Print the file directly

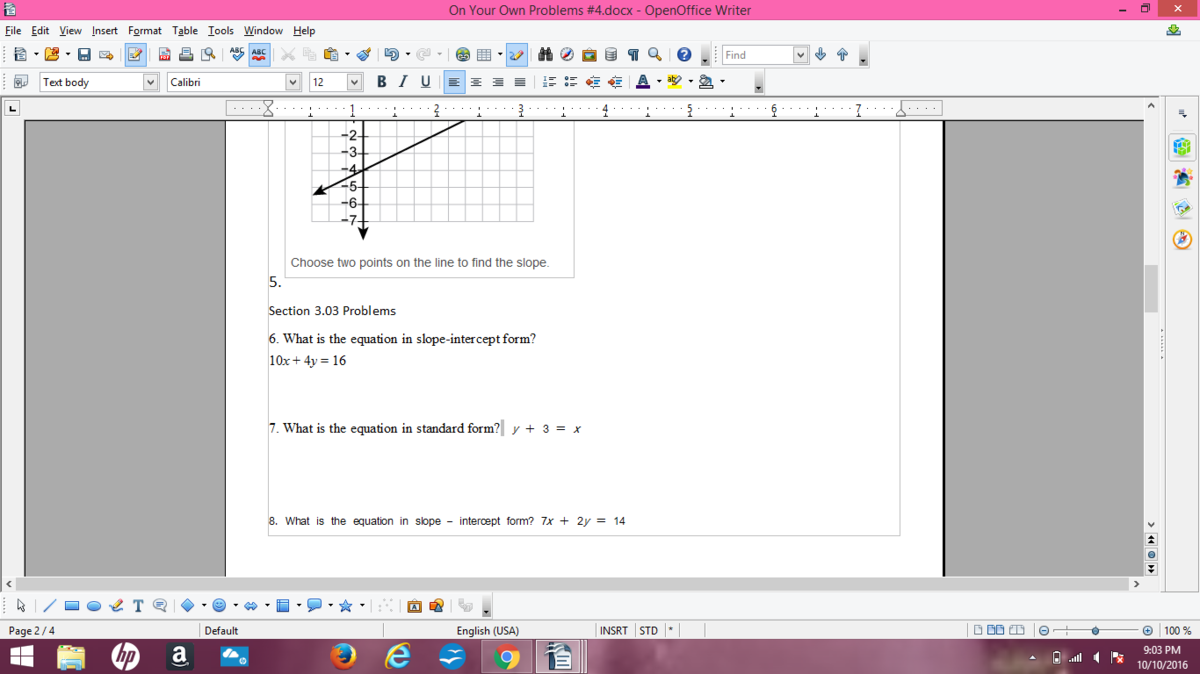coord(186,55)
